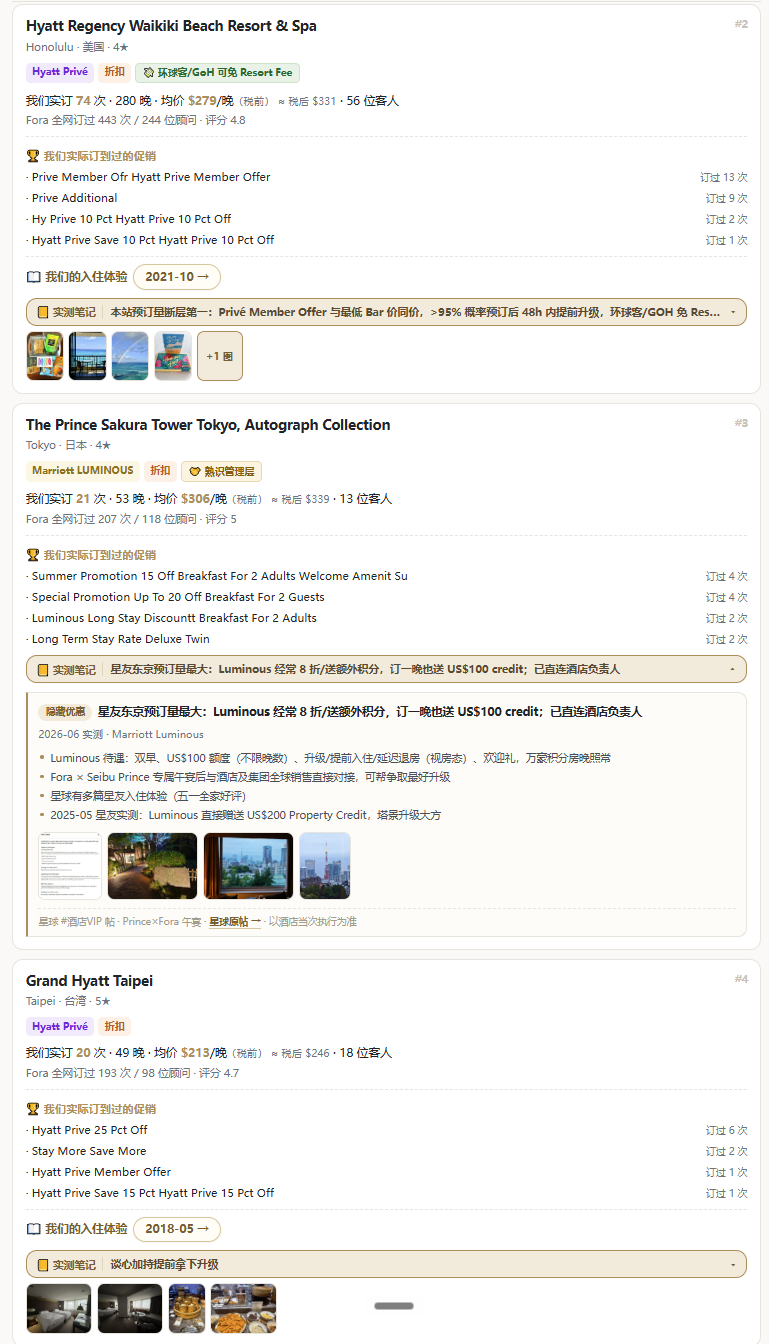
Task: Select the Prive Member Ofr Hyatt Prive Member Offer row
Action: coord(386,177)
